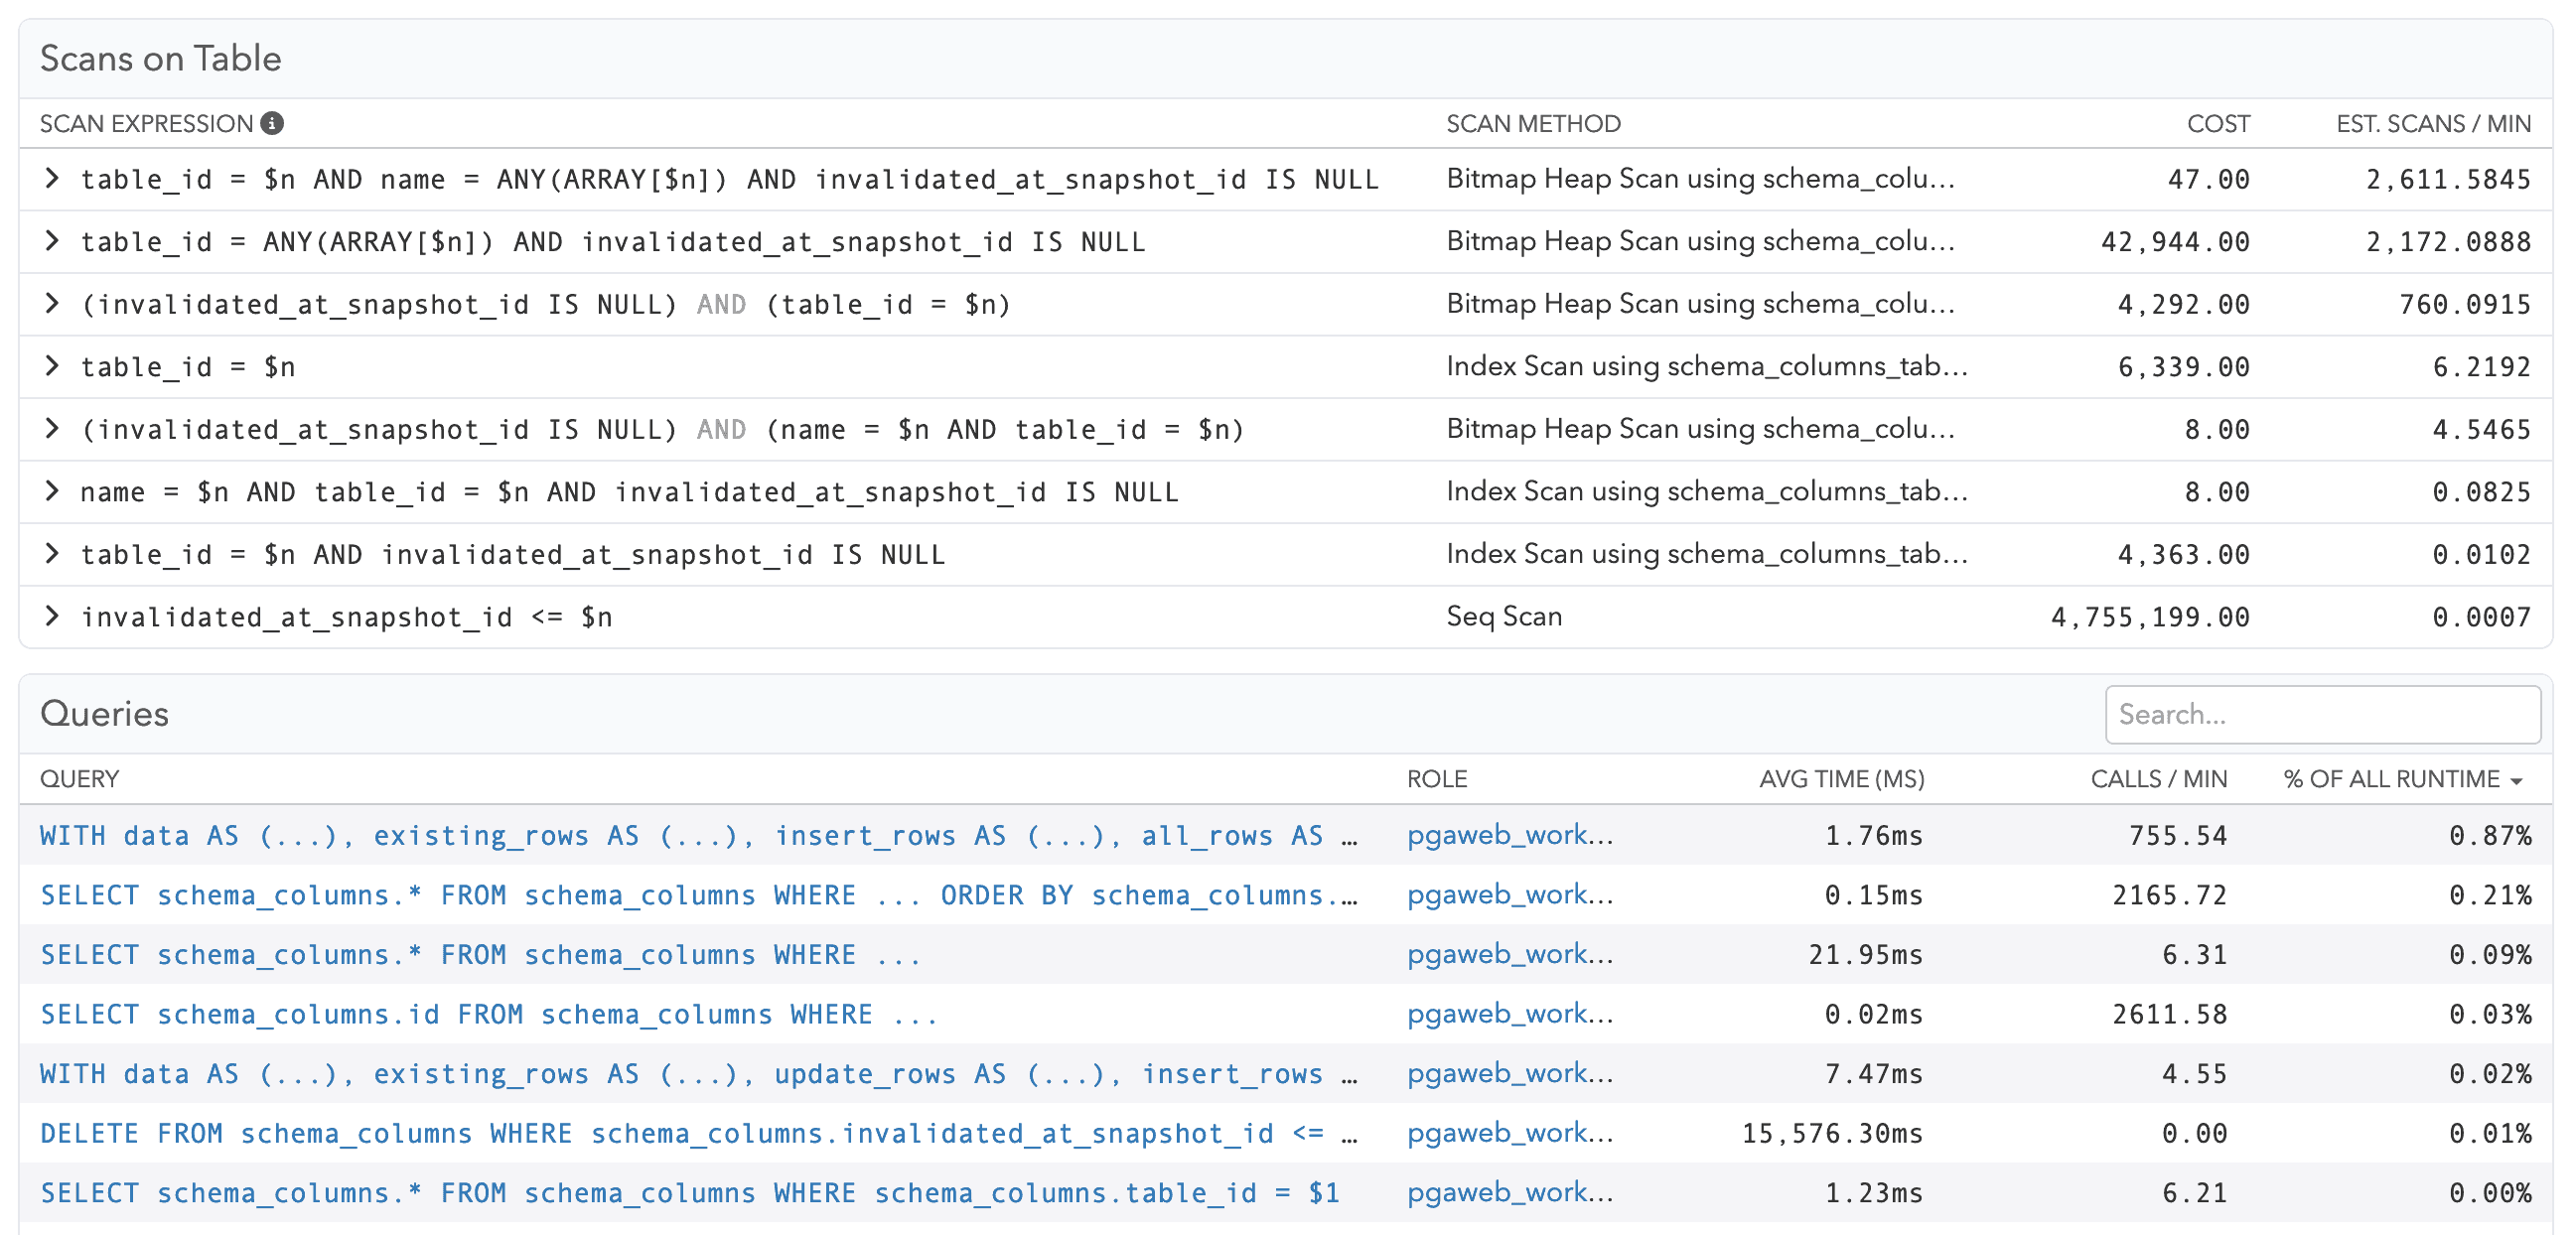Open the pgaweb_work role for the DELETE query
The height and width of the screenshot is (1235, 2576).
pyautogui.click(x=1508, y=1132)
